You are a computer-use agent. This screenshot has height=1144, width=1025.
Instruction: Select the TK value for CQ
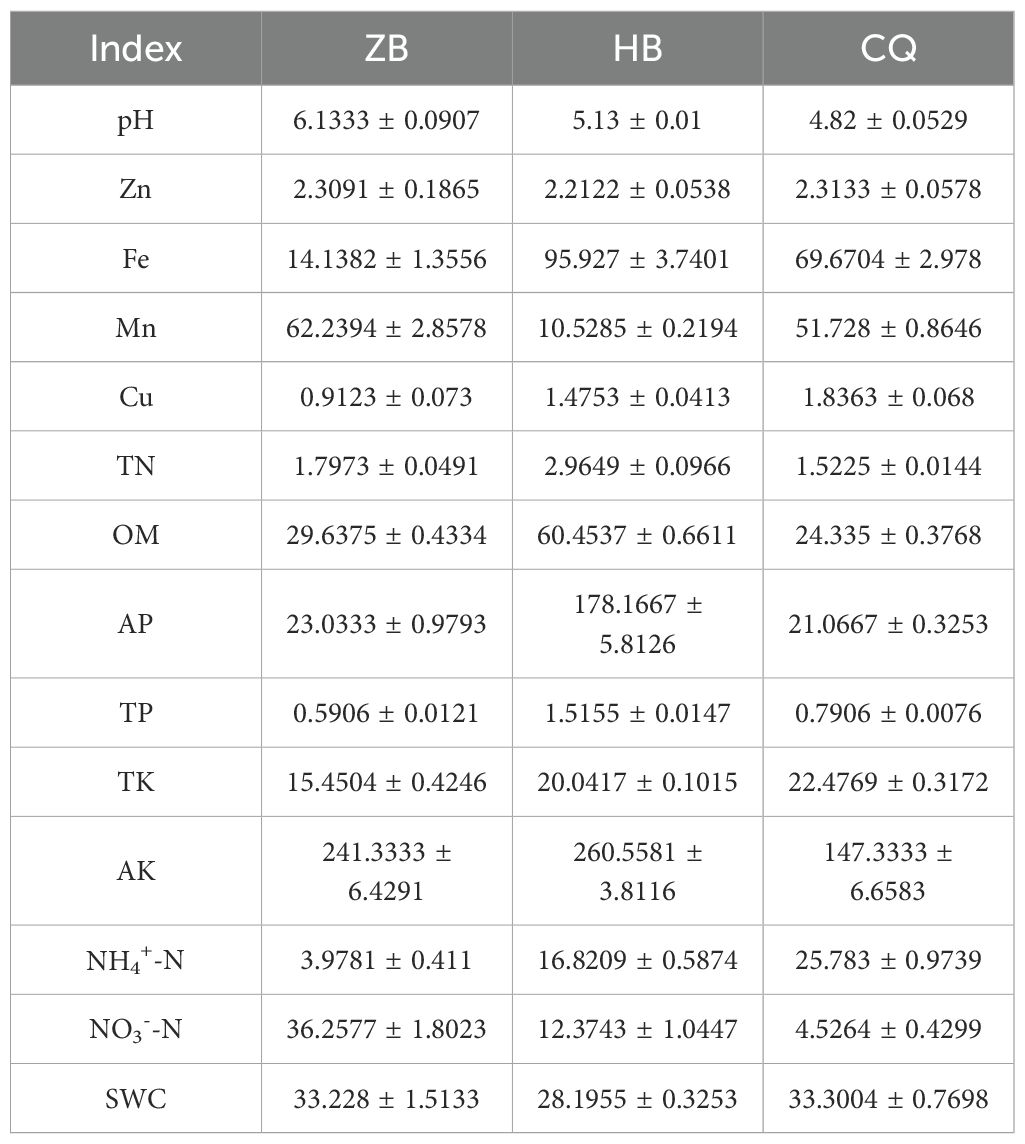tap(888, 782)
